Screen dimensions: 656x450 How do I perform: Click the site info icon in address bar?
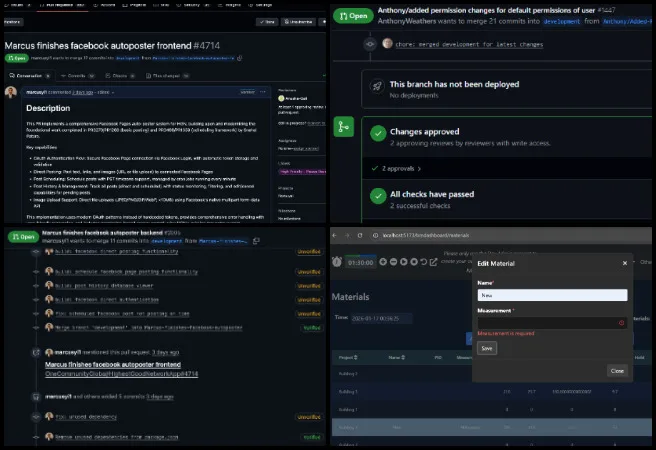375,235
